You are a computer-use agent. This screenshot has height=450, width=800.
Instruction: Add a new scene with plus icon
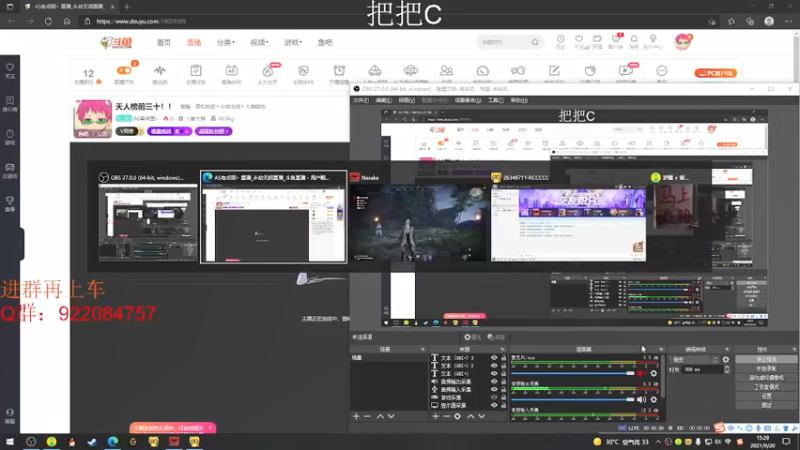tap(356, 416)
